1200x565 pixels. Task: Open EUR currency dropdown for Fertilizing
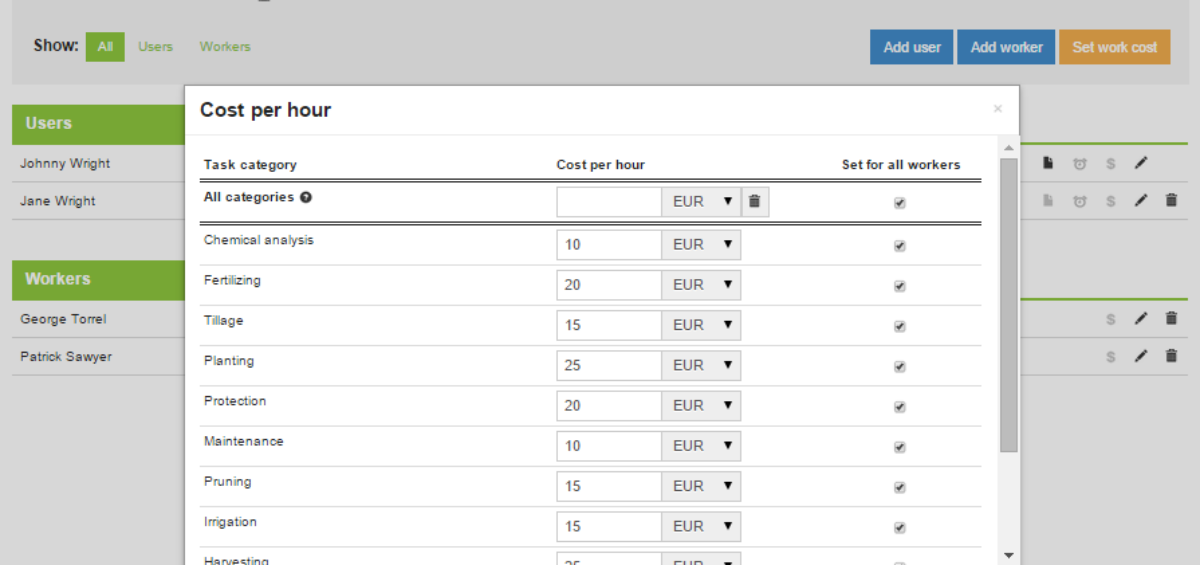coord(701,285)
